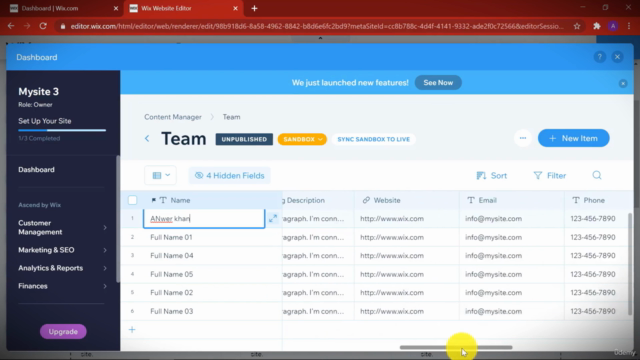Screen dimensions: 640x360
Task: Click the address bar URL
Action: coord(317,26)
